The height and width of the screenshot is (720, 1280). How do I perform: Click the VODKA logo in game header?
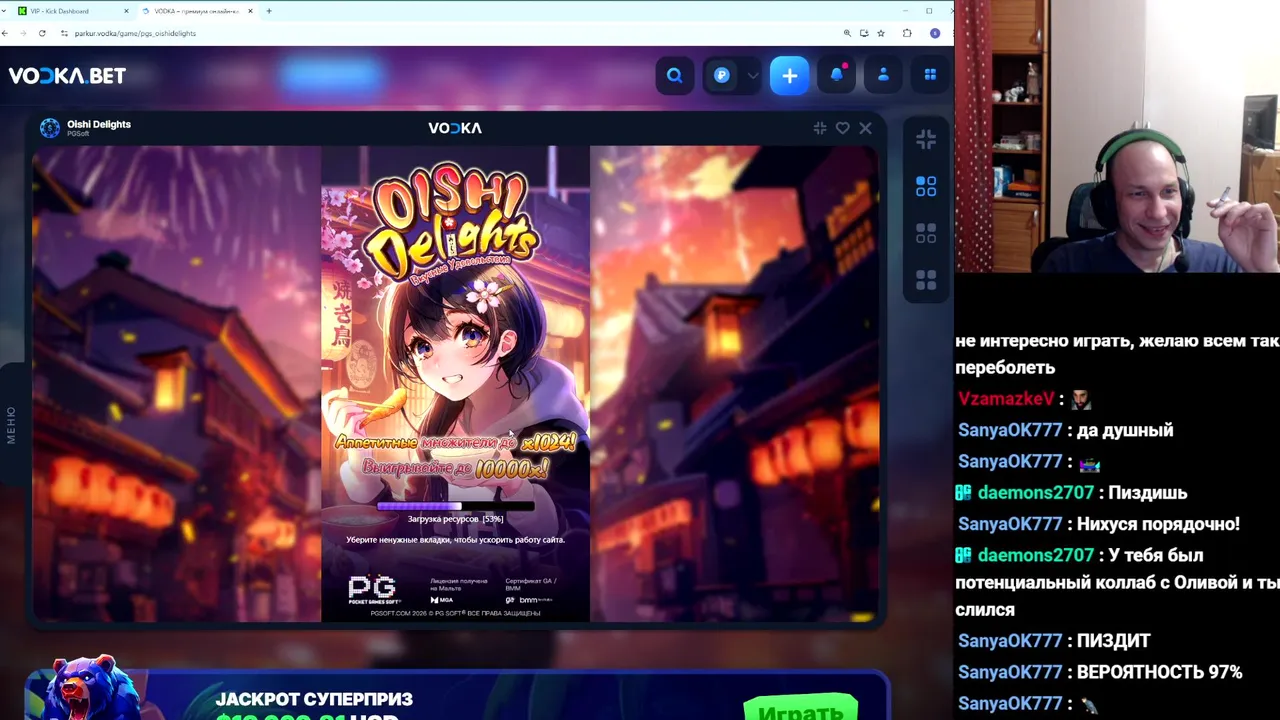[455, 128]
